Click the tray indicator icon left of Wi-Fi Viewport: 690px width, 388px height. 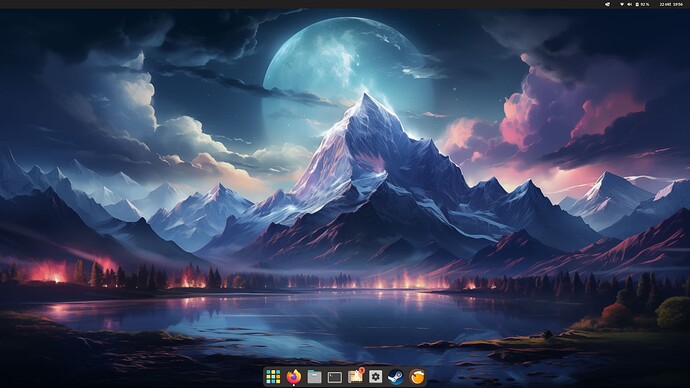[x=608, y=4]
